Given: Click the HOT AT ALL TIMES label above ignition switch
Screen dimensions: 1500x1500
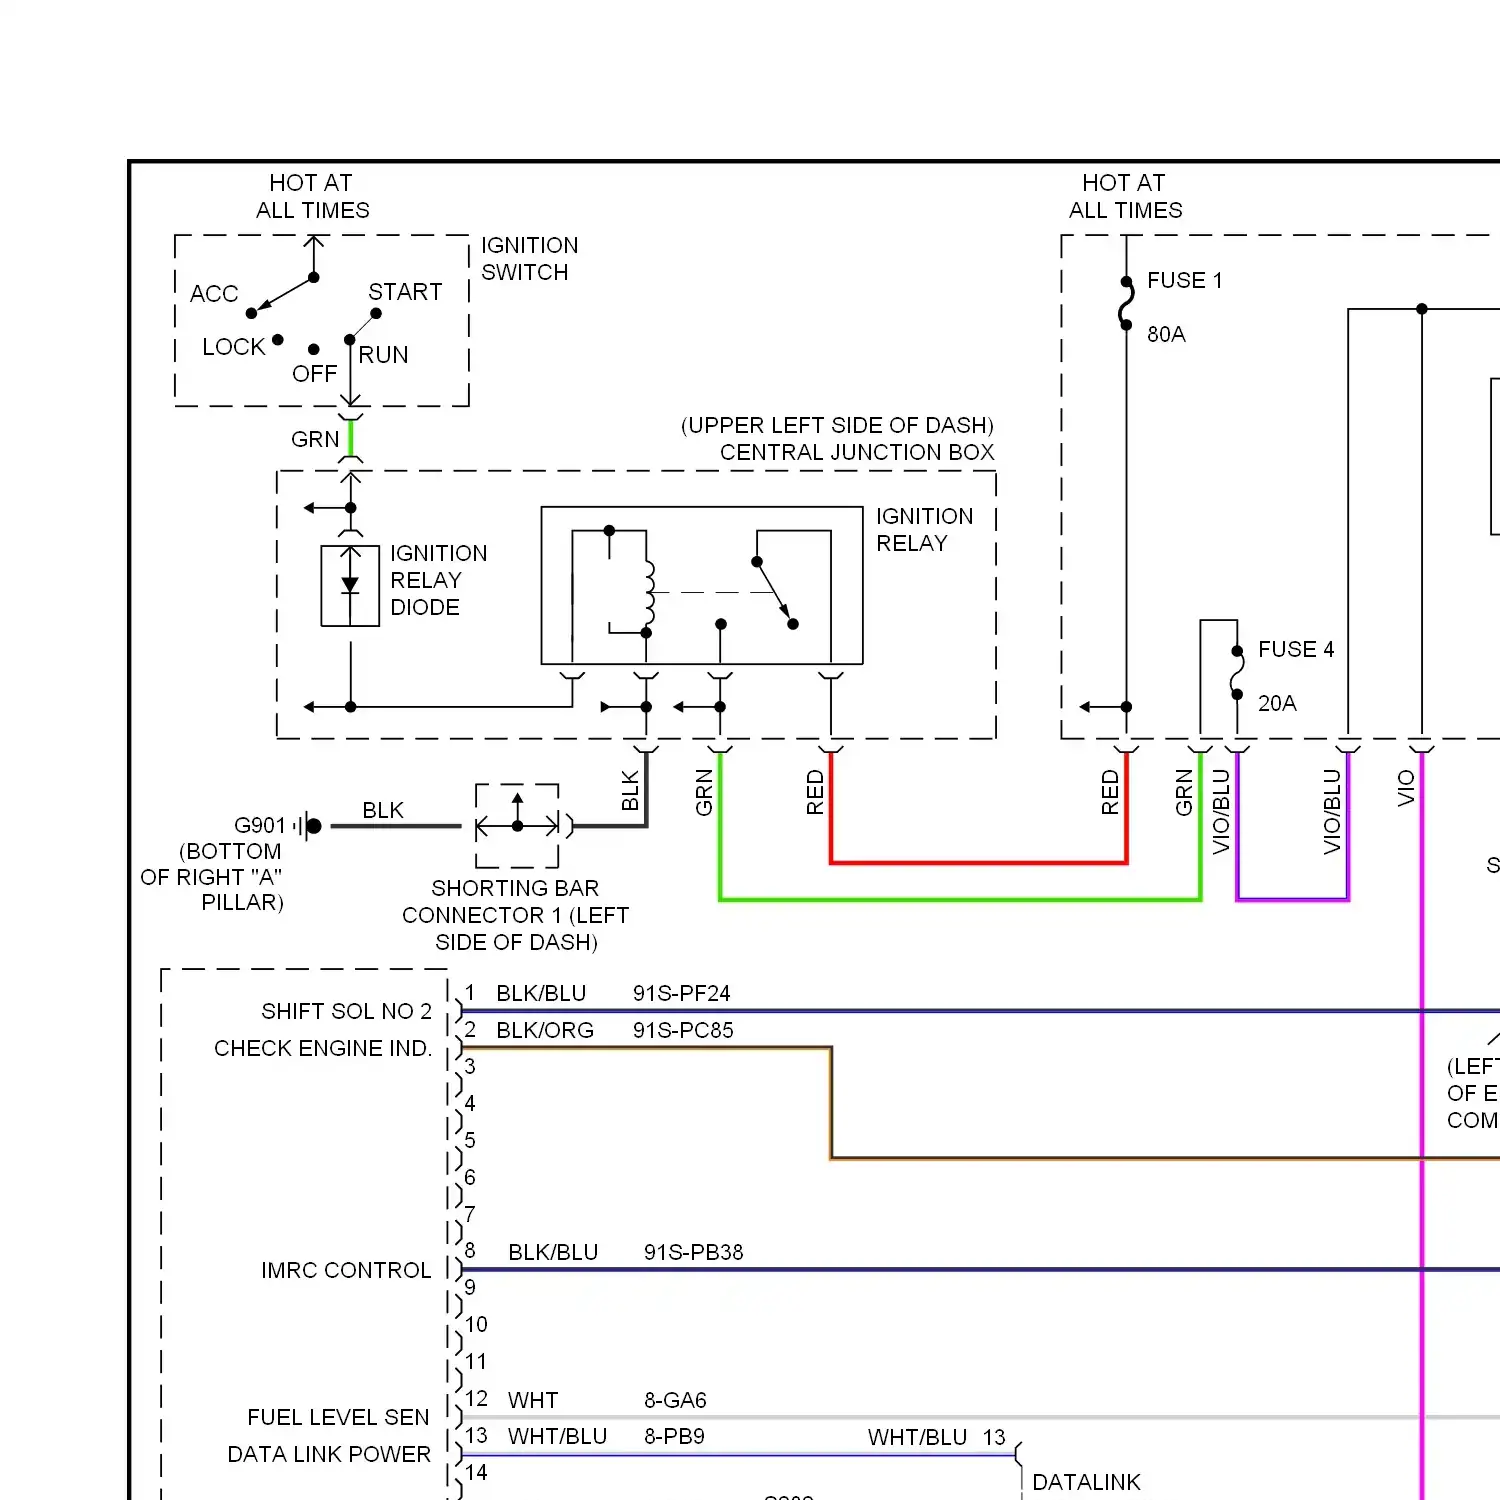Looking at the screenshot, I should [312, 196].
